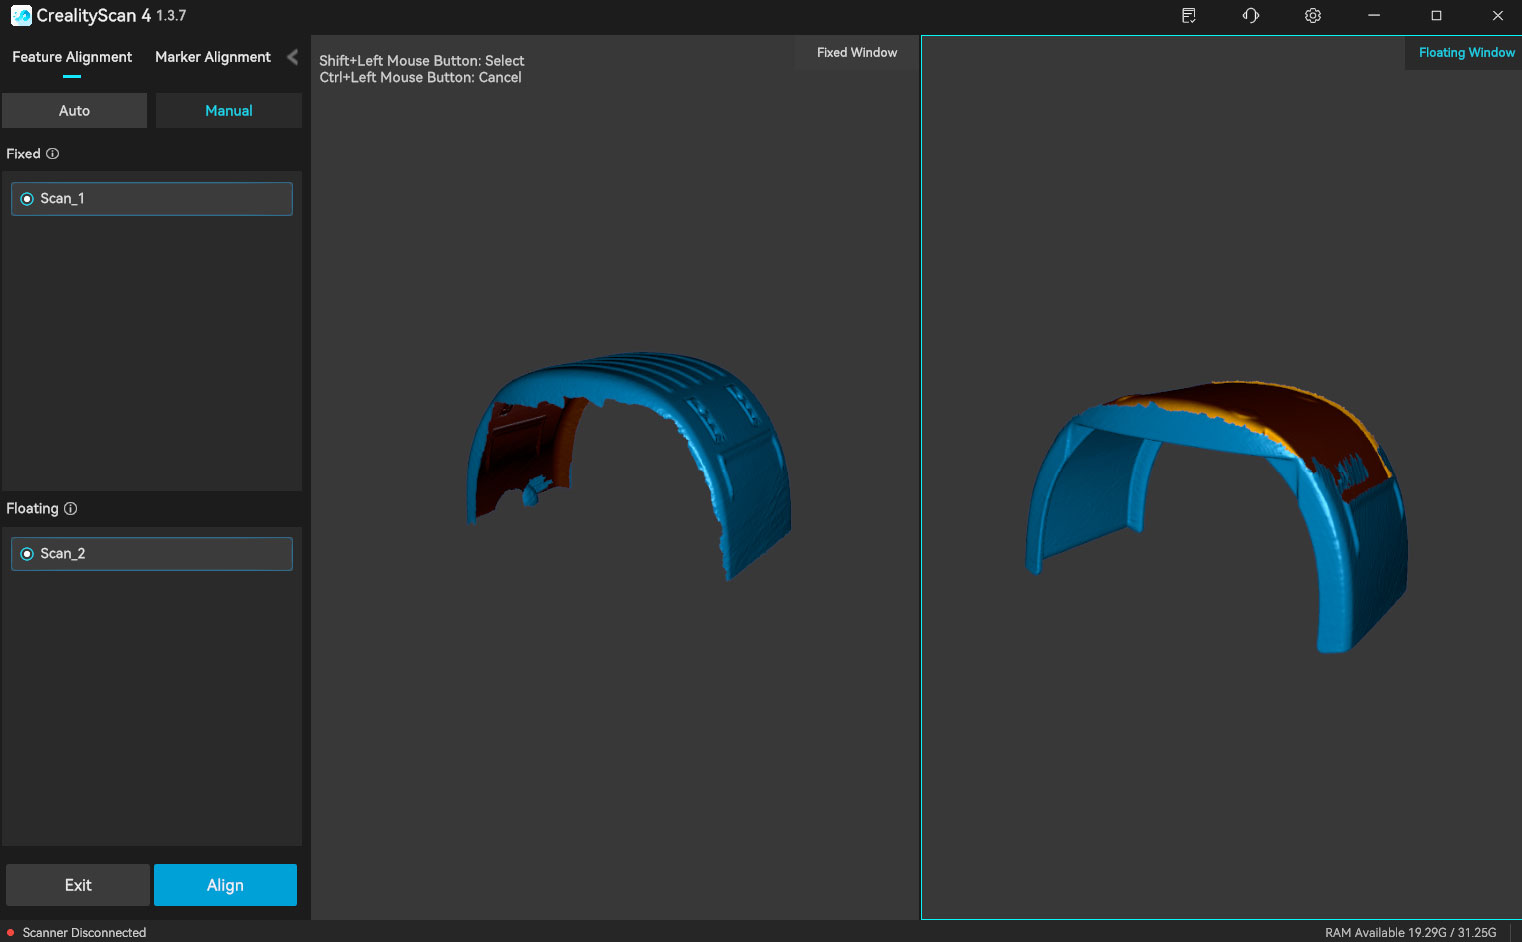This screenshot has width=1522, height=942.
Task: Select the Scan_1 radio button under Fixed
Action: 27,199
